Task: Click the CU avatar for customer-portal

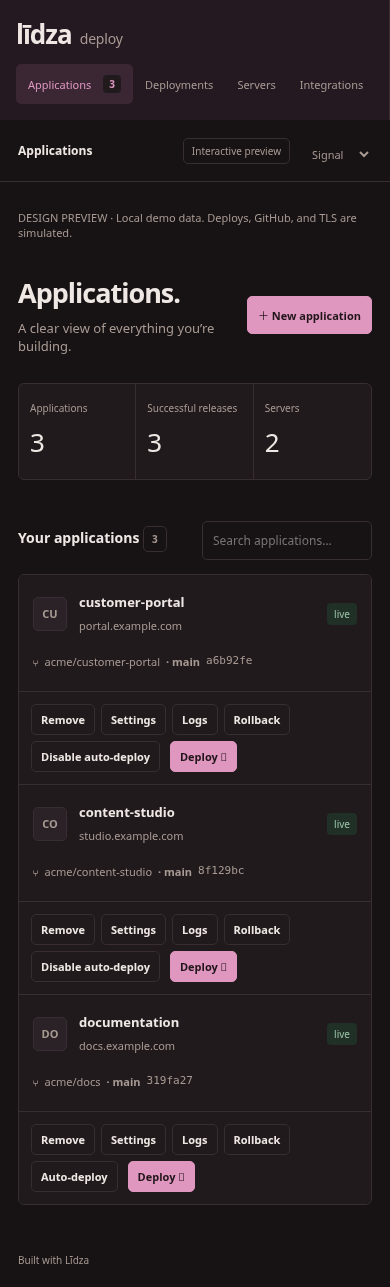Action: (x=50, y=614)
